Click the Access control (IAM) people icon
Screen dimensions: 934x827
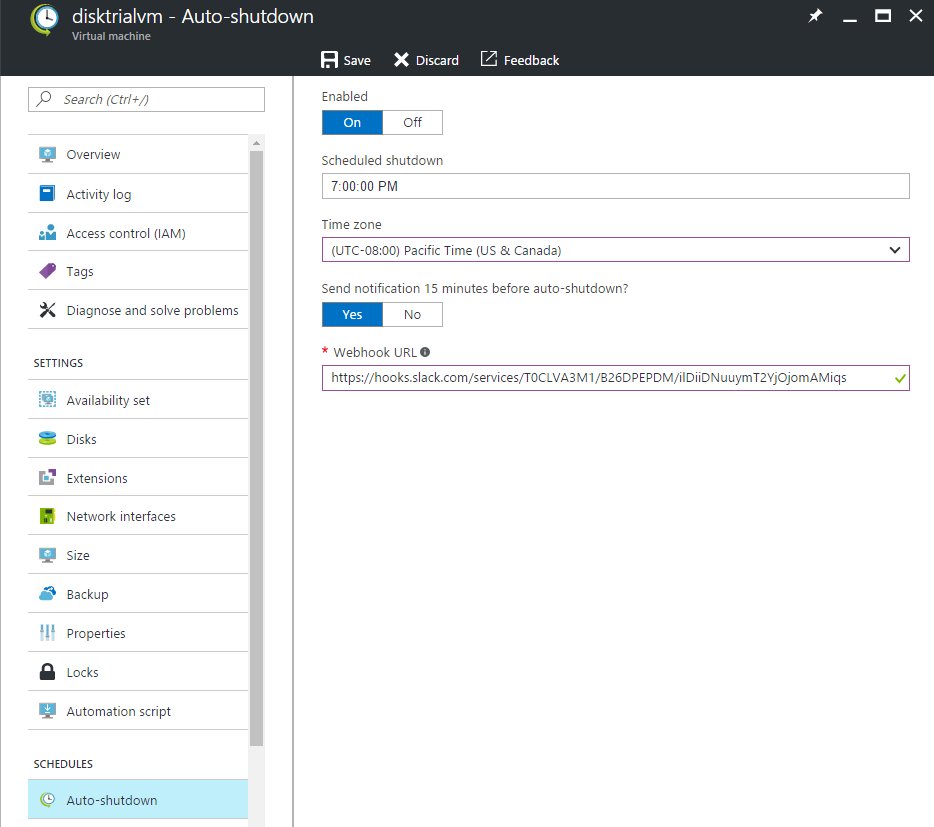point(47,233)
